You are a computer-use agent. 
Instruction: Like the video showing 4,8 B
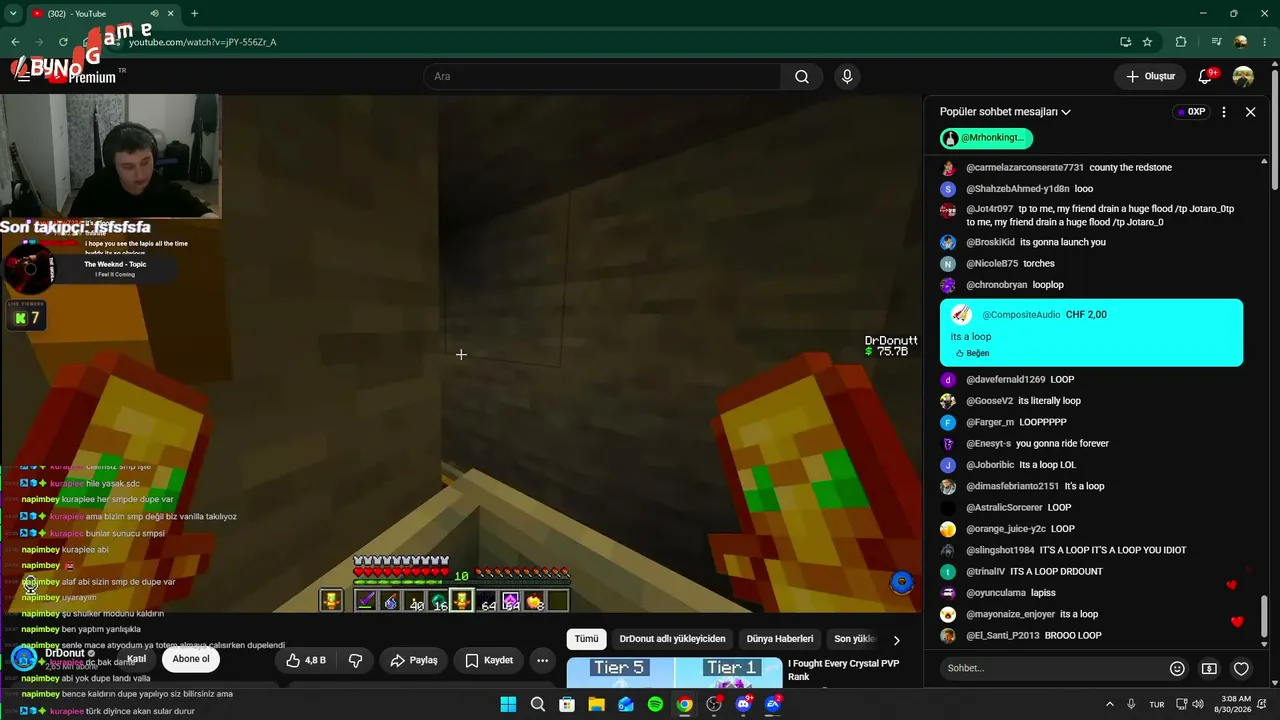pyautogui.click(x=305, y=660)
